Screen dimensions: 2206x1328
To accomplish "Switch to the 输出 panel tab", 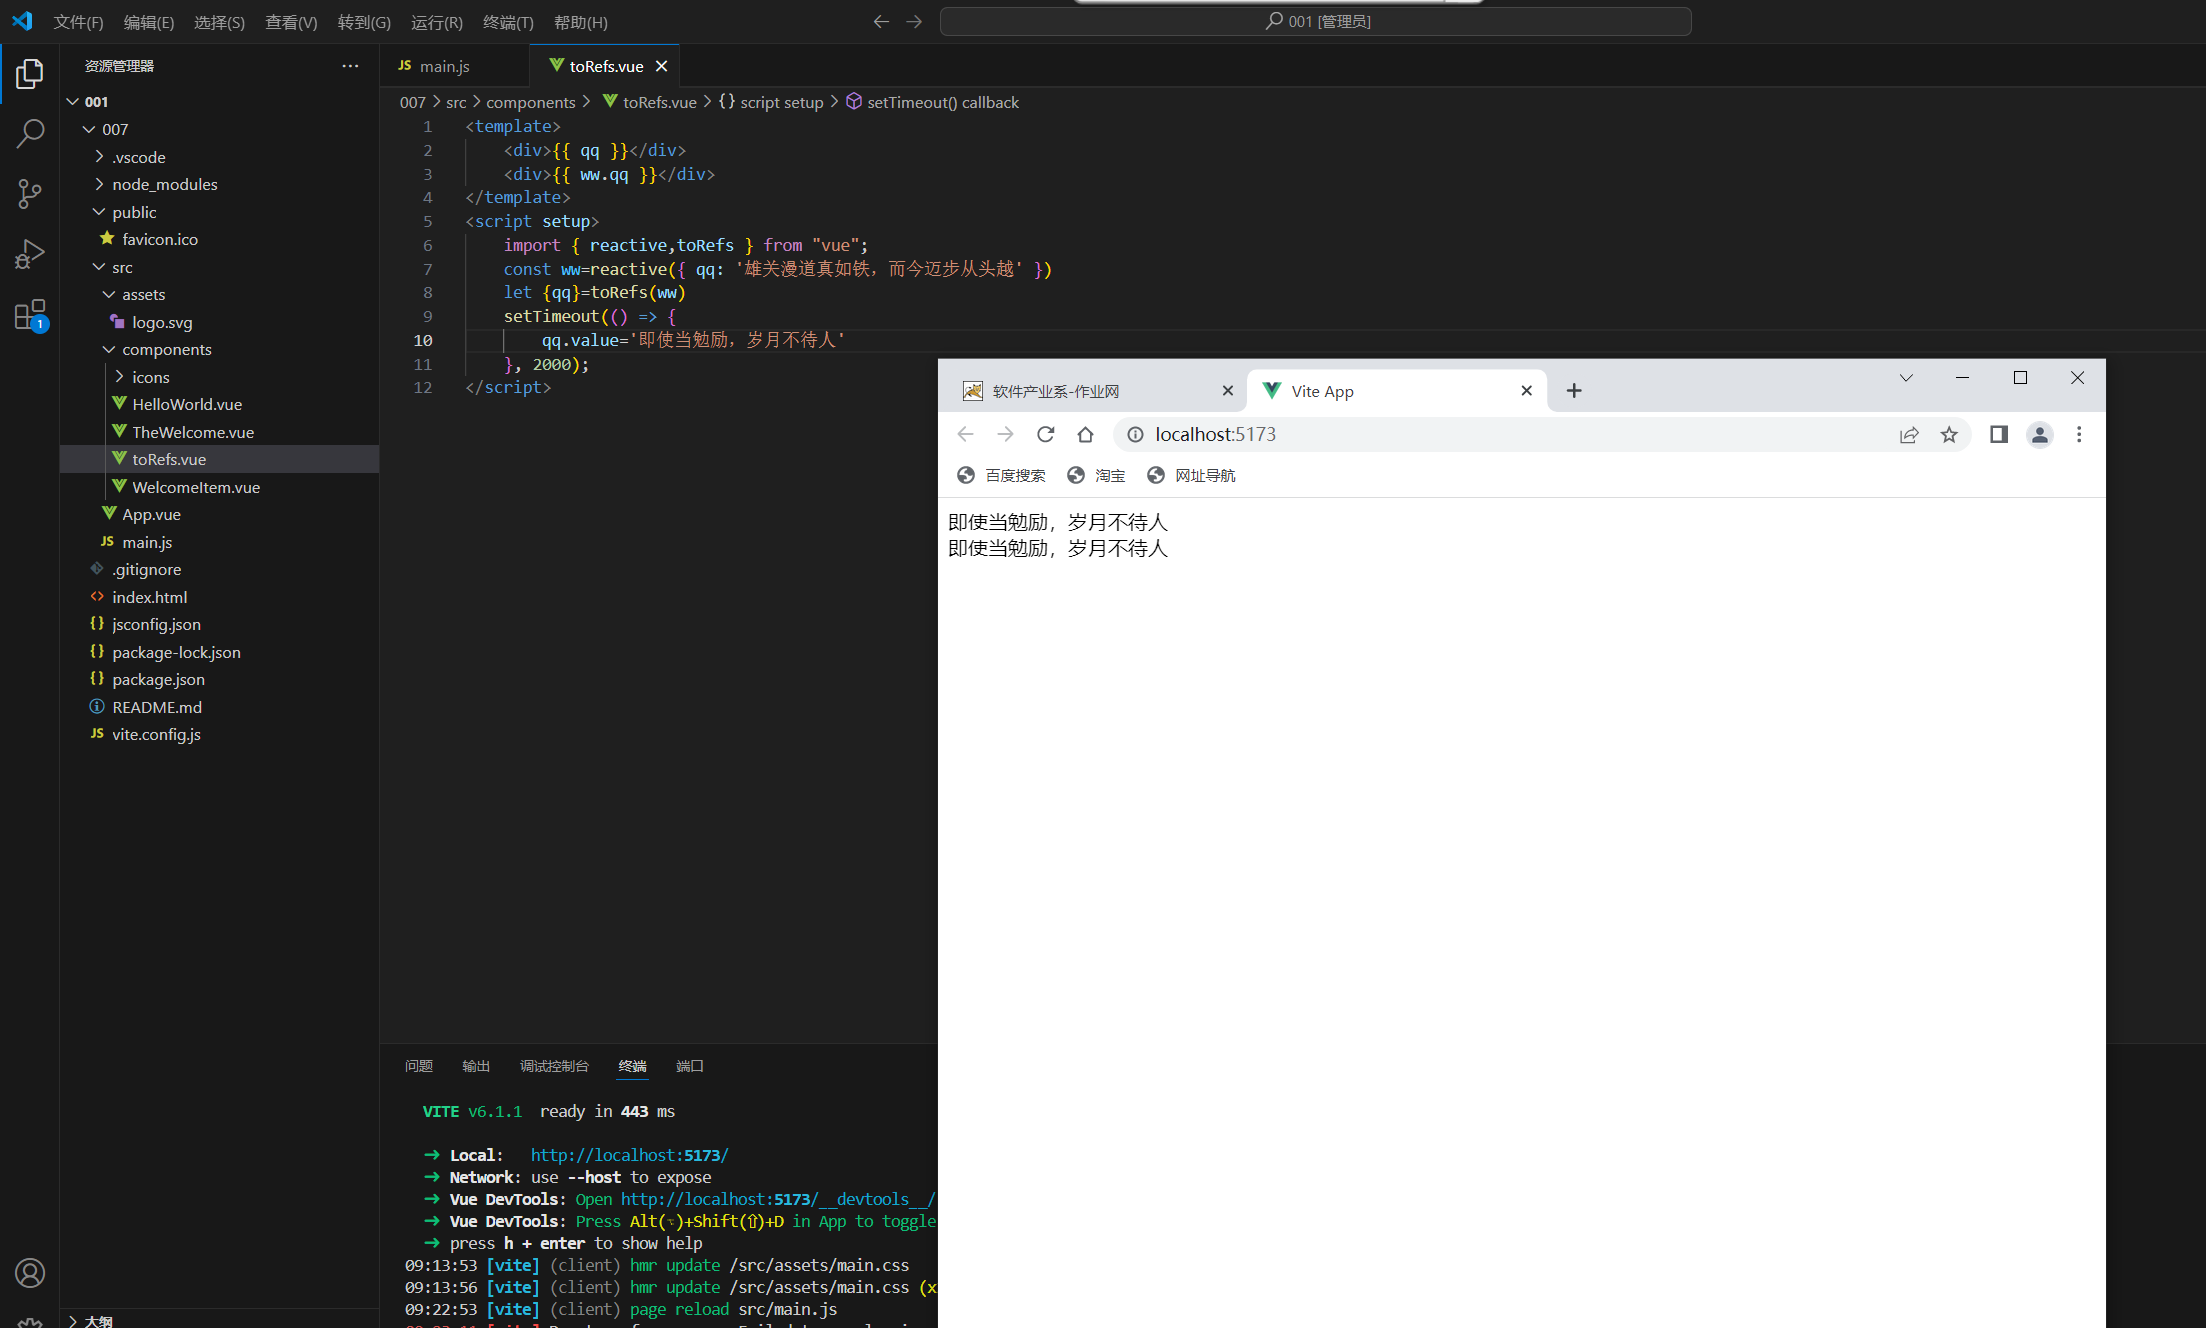I will click(x=476, y=1066).
